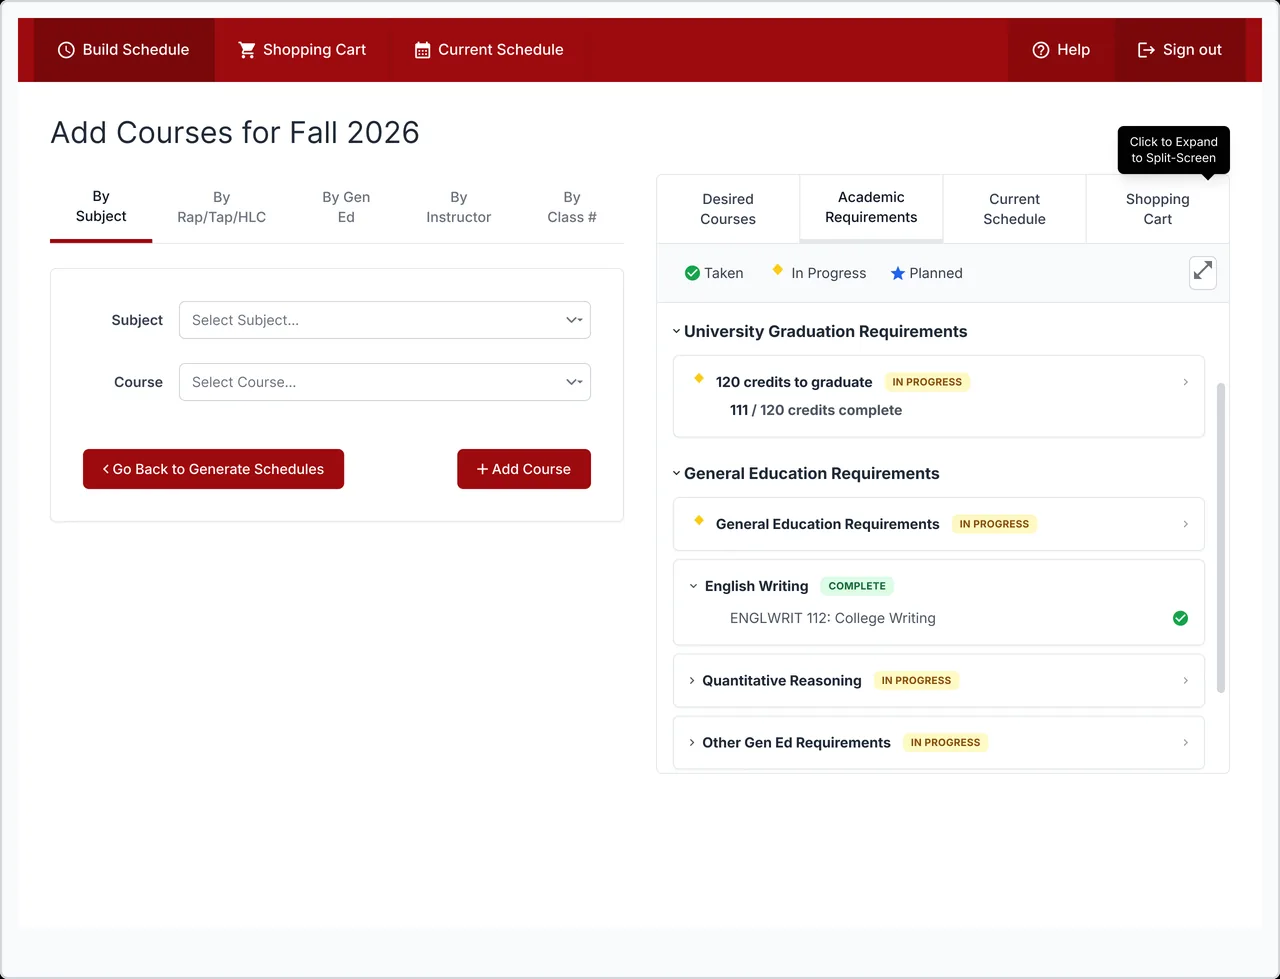
Task: Click the question mark Help icon
Action: tap(1041, 50)
